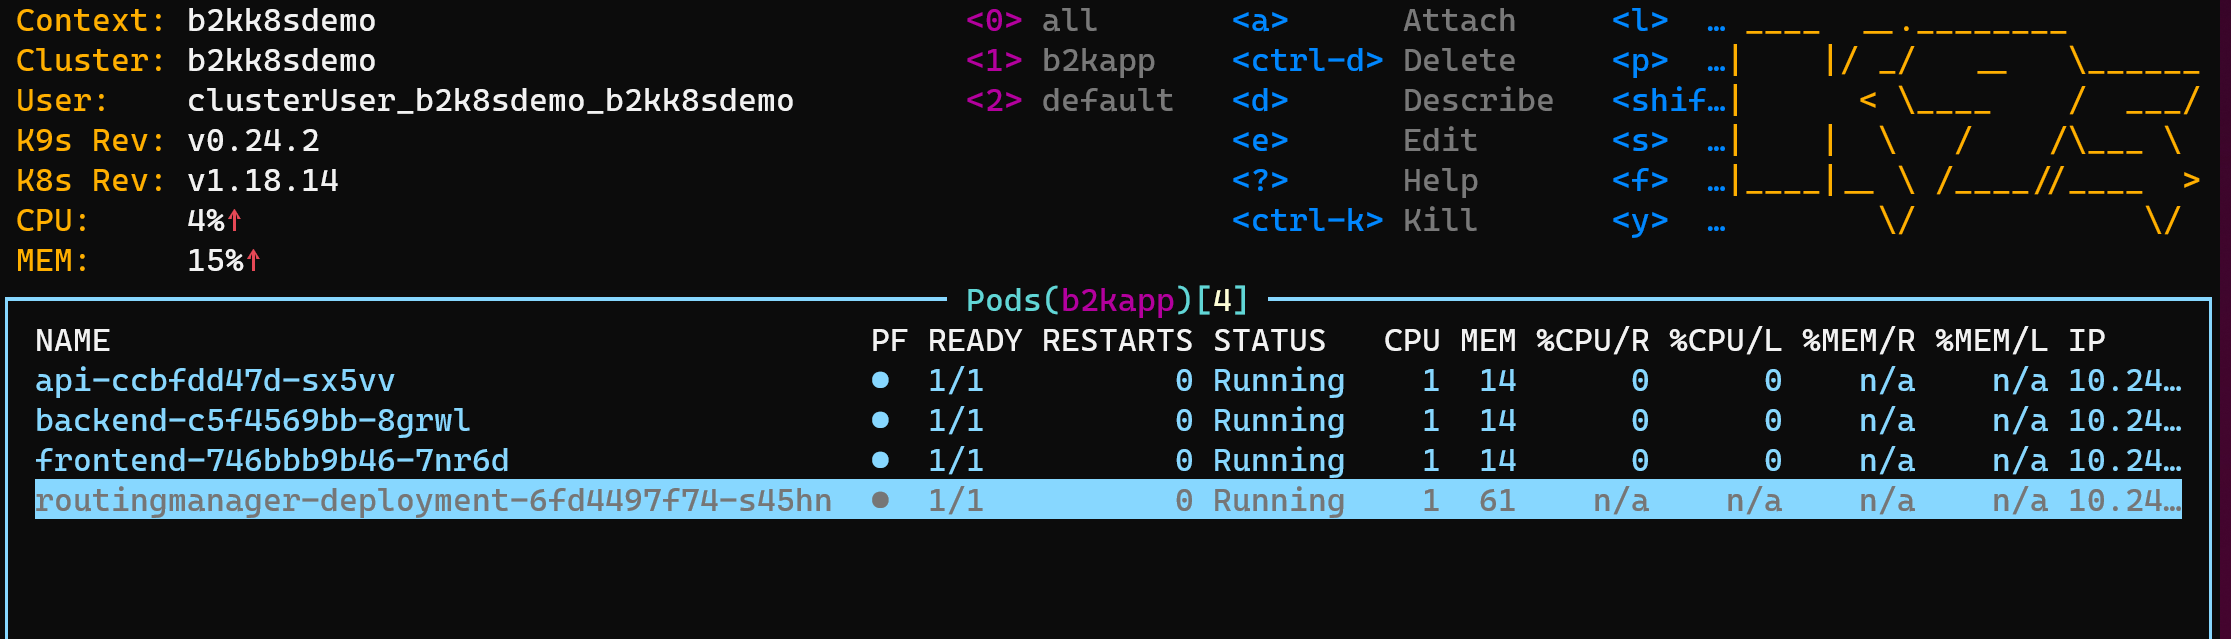Click the port-forward dot for api-ccbfdd47d-sx5vv
The width and height of the screenshot is (2231, 639).
point(880,380)
